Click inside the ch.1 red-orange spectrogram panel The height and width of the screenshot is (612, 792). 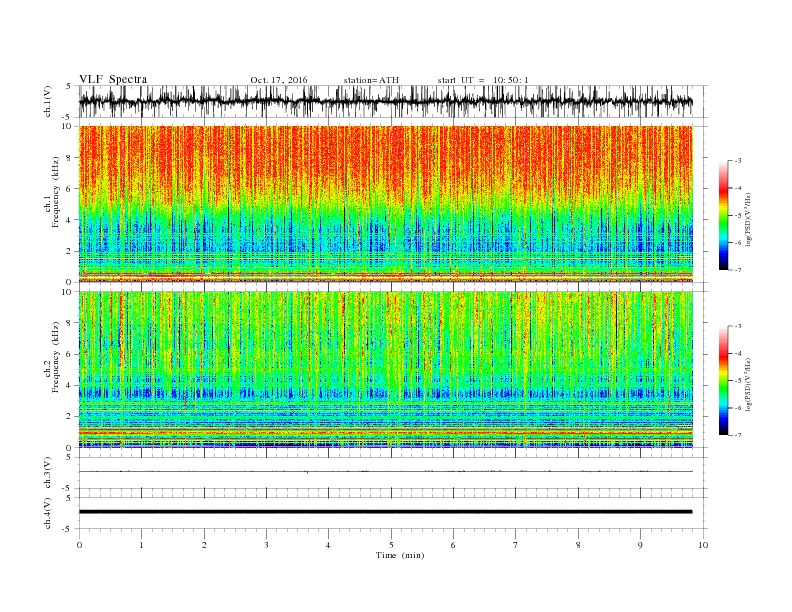click(386, 204)
